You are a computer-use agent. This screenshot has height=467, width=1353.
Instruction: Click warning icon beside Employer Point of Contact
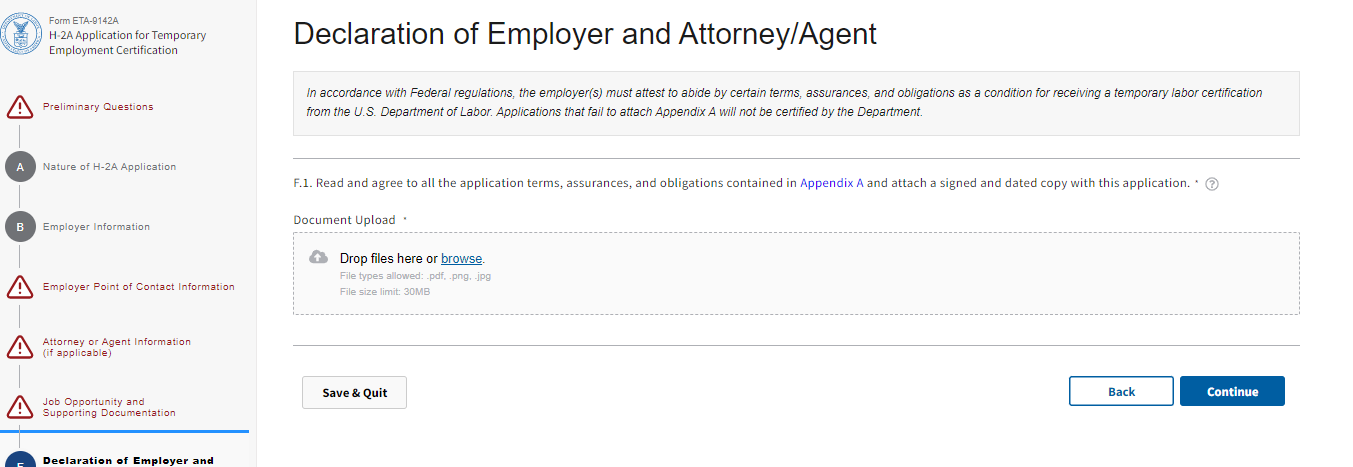click(20, 287)
